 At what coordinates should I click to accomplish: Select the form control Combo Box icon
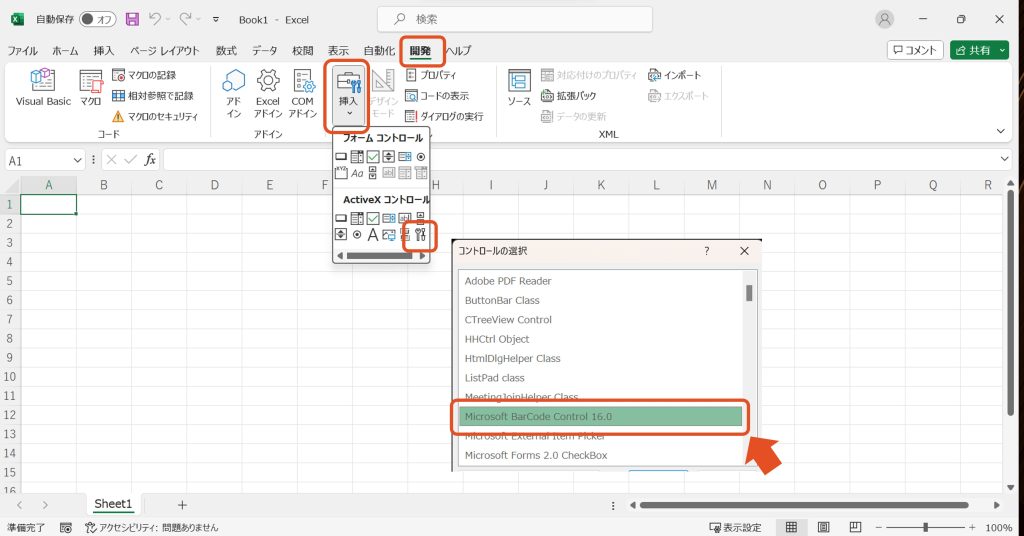click(x=357, y=157)
